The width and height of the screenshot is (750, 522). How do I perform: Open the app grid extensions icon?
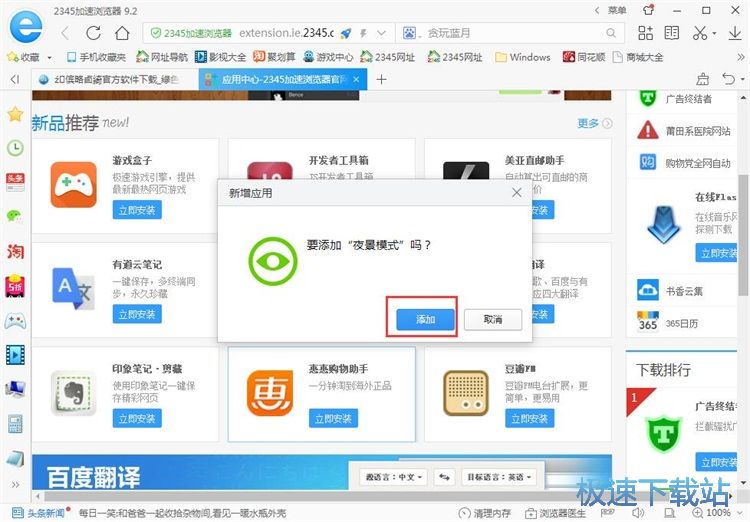click(645, 33)
